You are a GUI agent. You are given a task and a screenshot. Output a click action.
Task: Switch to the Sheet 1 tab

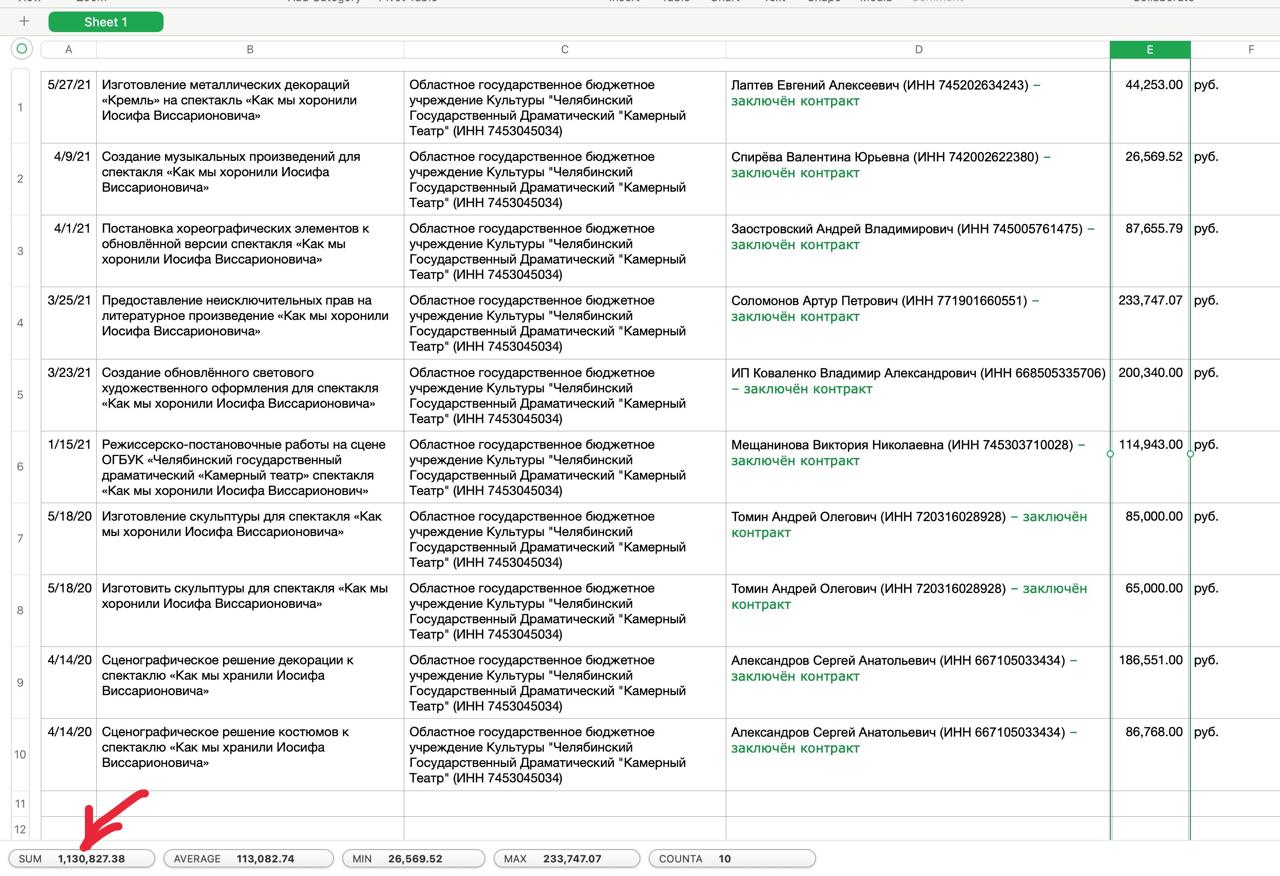(105, 22)
